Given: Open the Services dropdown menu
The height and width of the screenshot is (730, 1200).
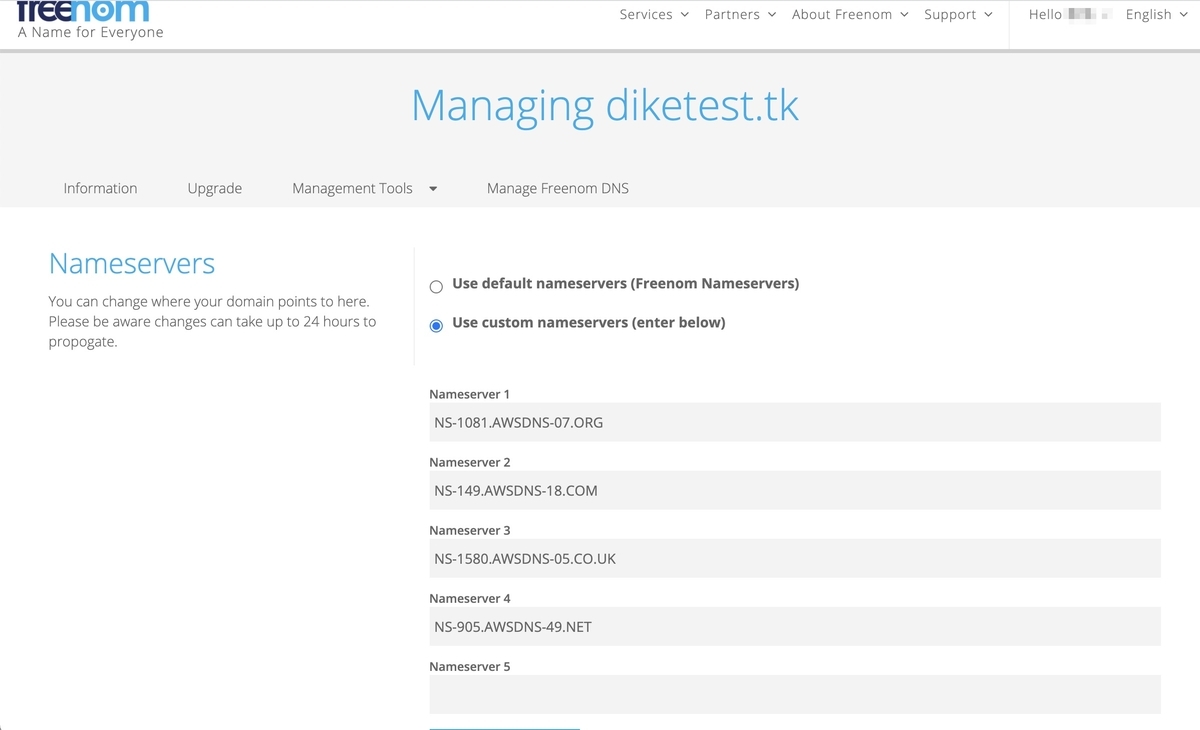Looking at the screenshot, I should (x=654, y=14).
